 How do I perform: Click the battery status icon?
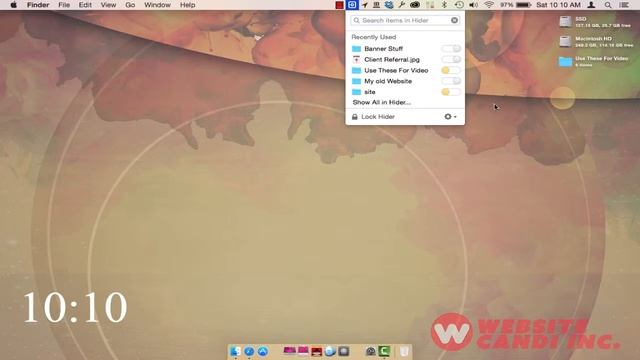pyautogui.click(x=523, y=5)
